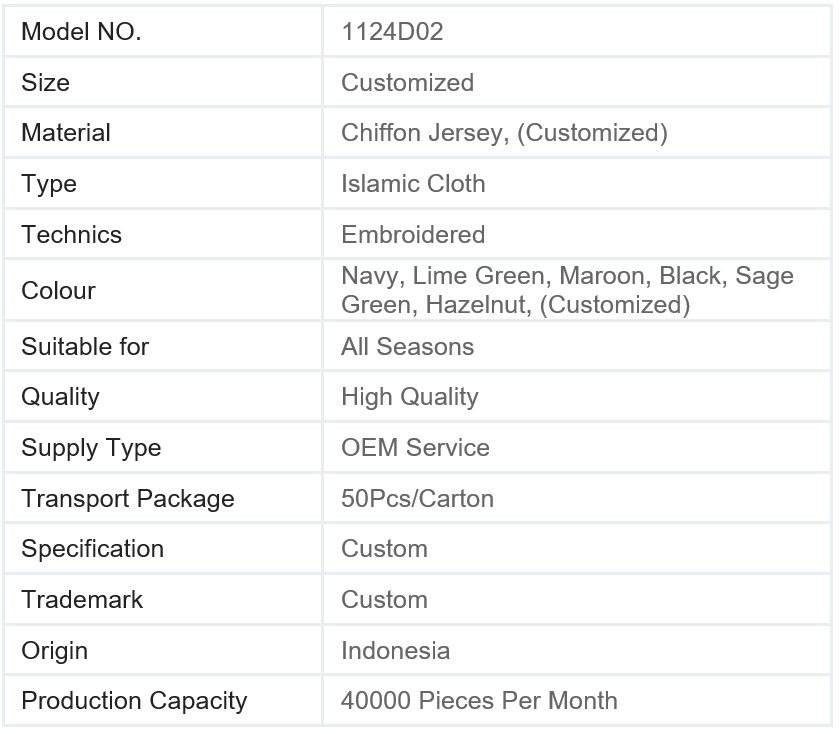Screen dimensions: 840x734
Task: Select the Islamic Cloth type value
Action: tap(413, 184)
